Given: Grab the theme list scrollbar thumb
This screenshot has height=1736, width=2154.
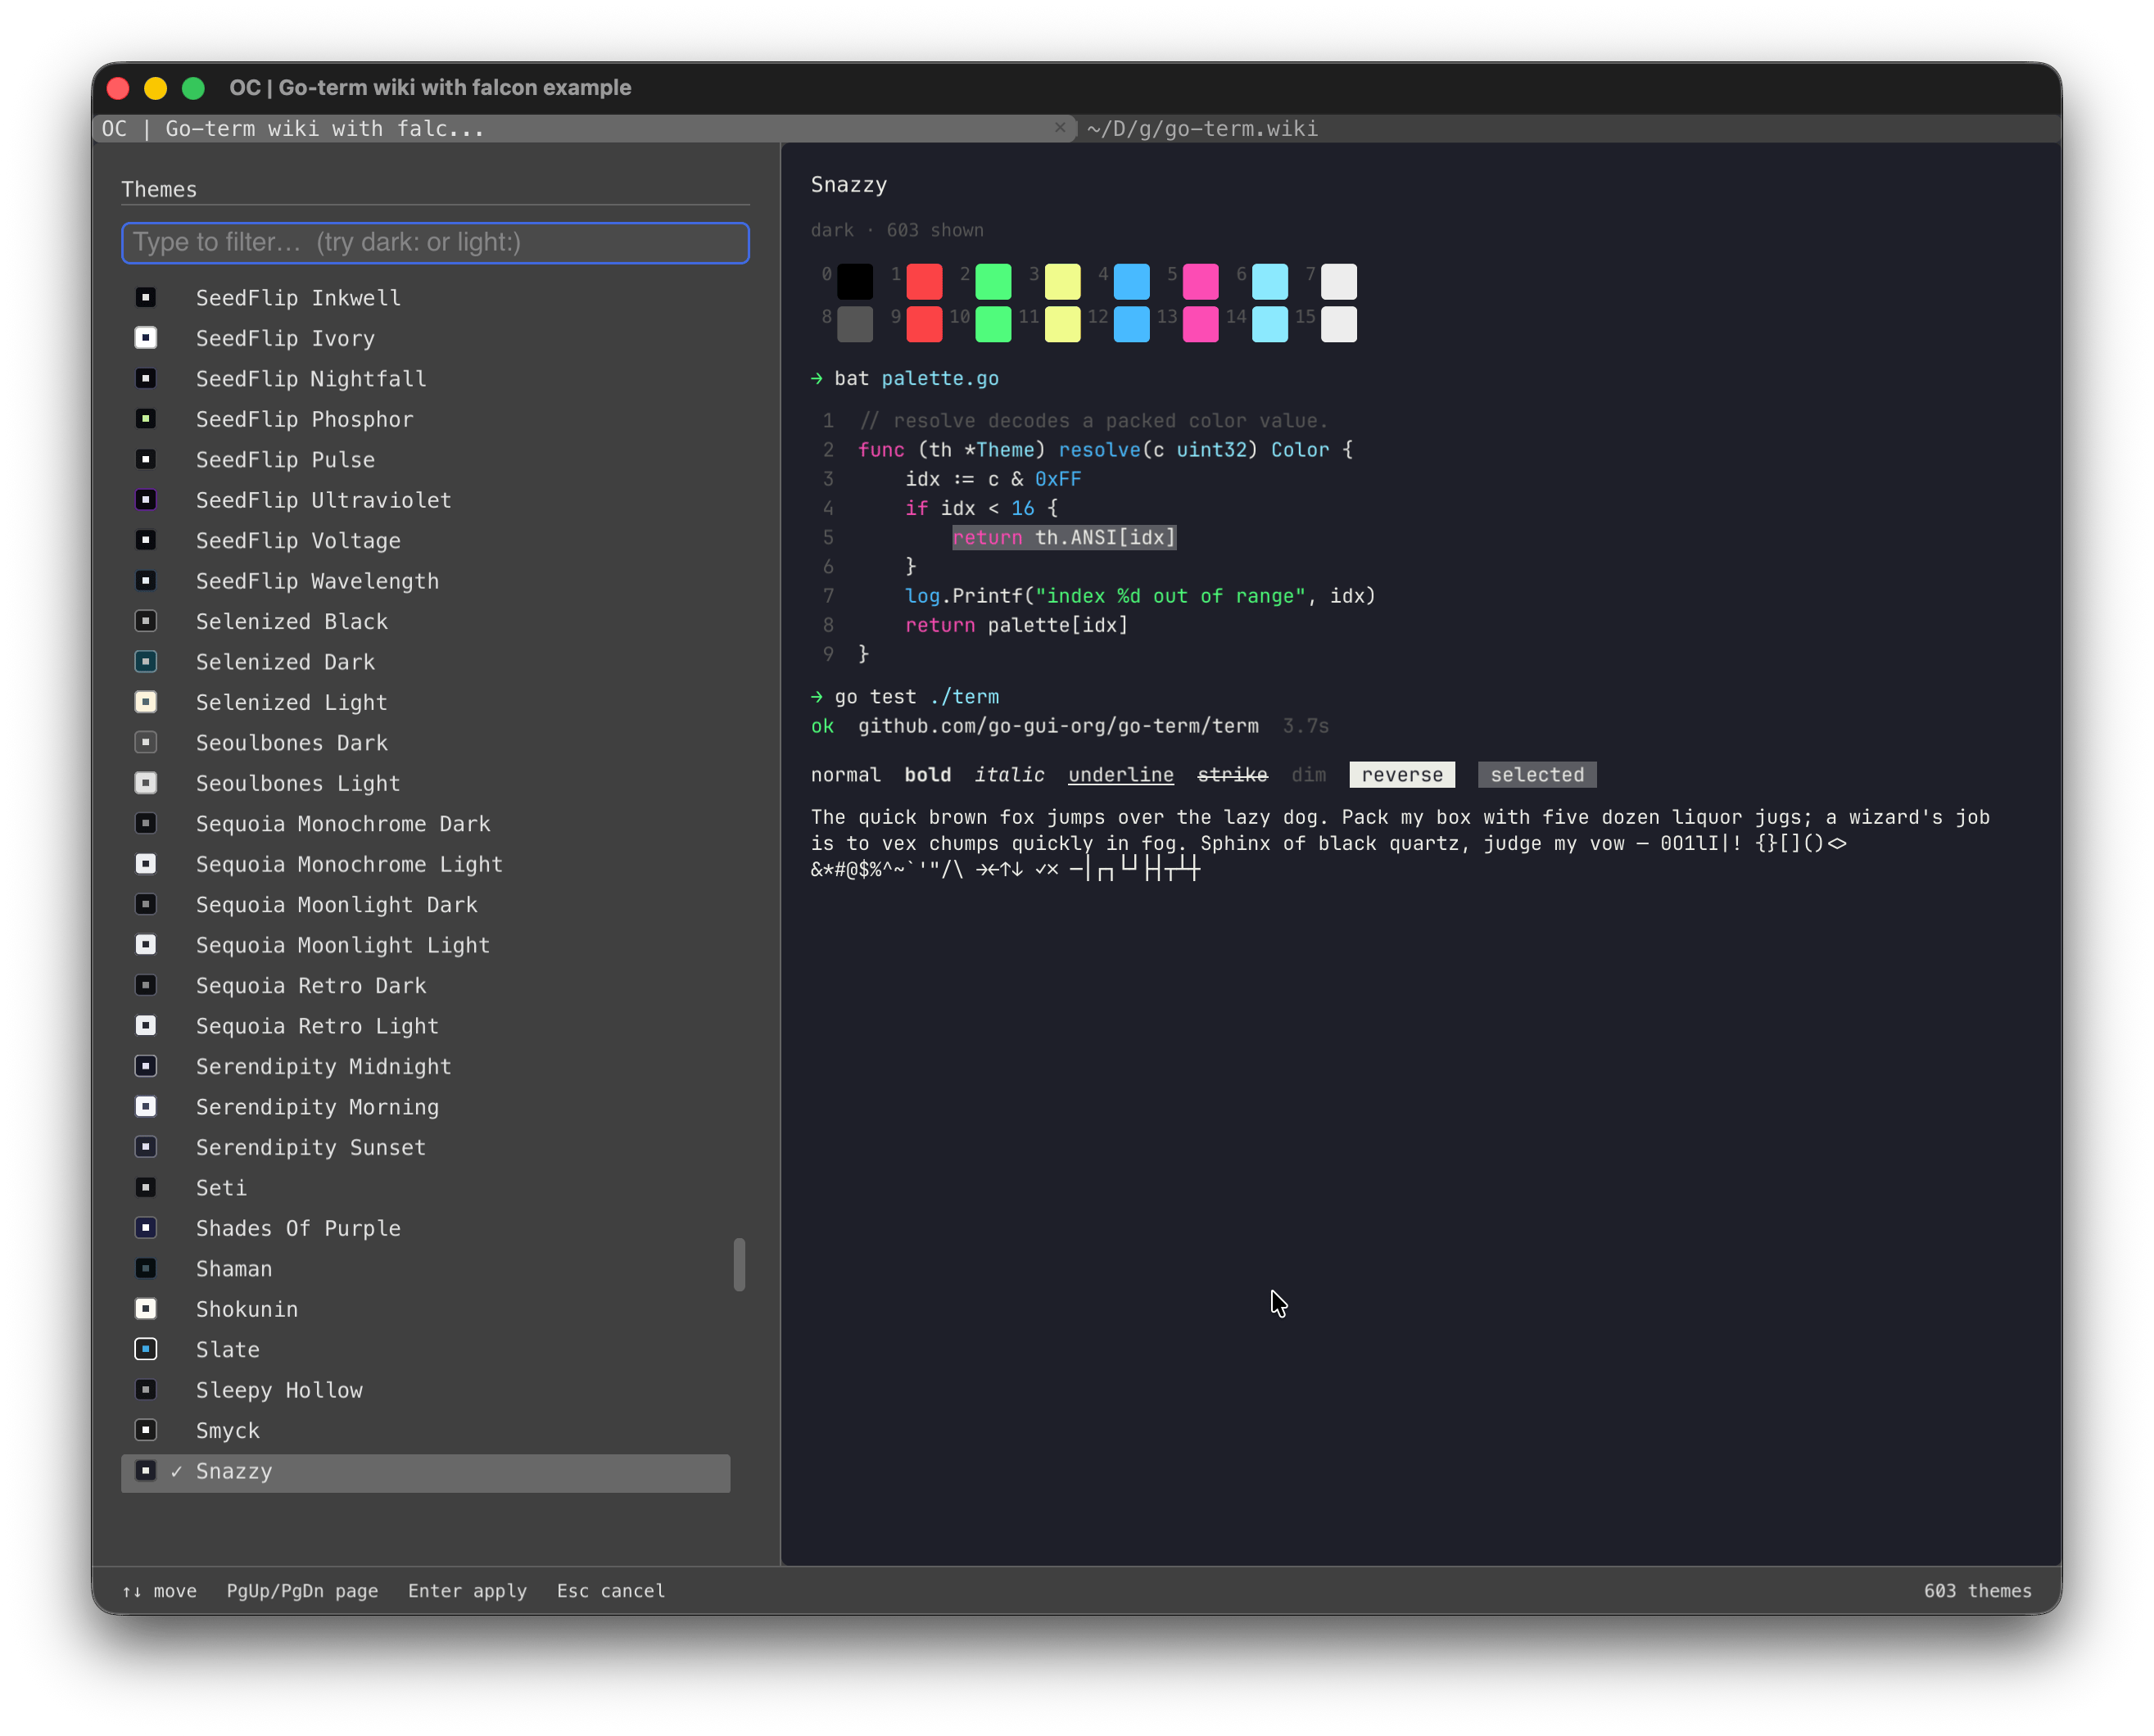Looking at the screenshot, I should pos(739,1265).
